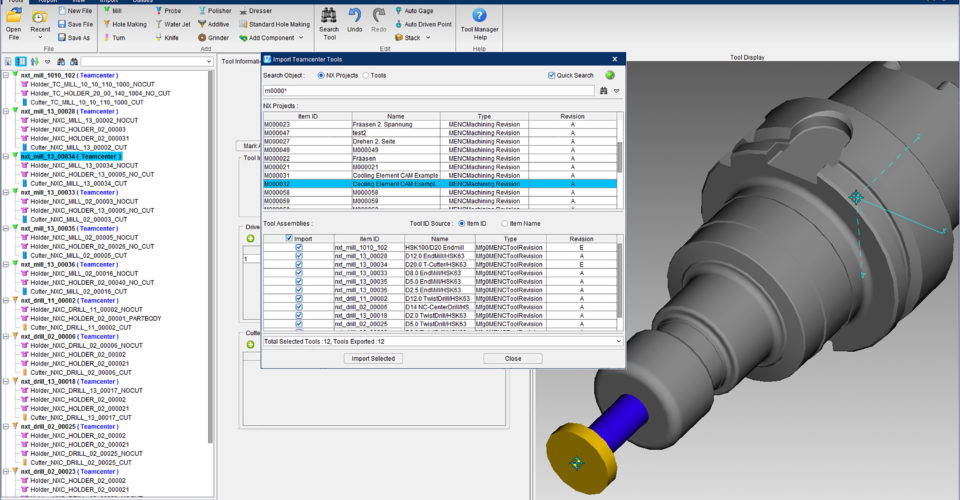Click green plus icon under the Drive section

250,238
